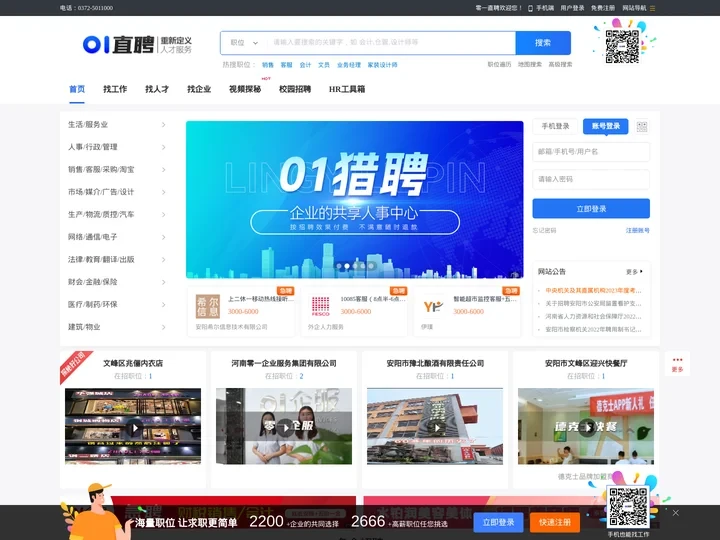
Task: Select the last carousel dot on banner
Action: (x=371, y=266)
